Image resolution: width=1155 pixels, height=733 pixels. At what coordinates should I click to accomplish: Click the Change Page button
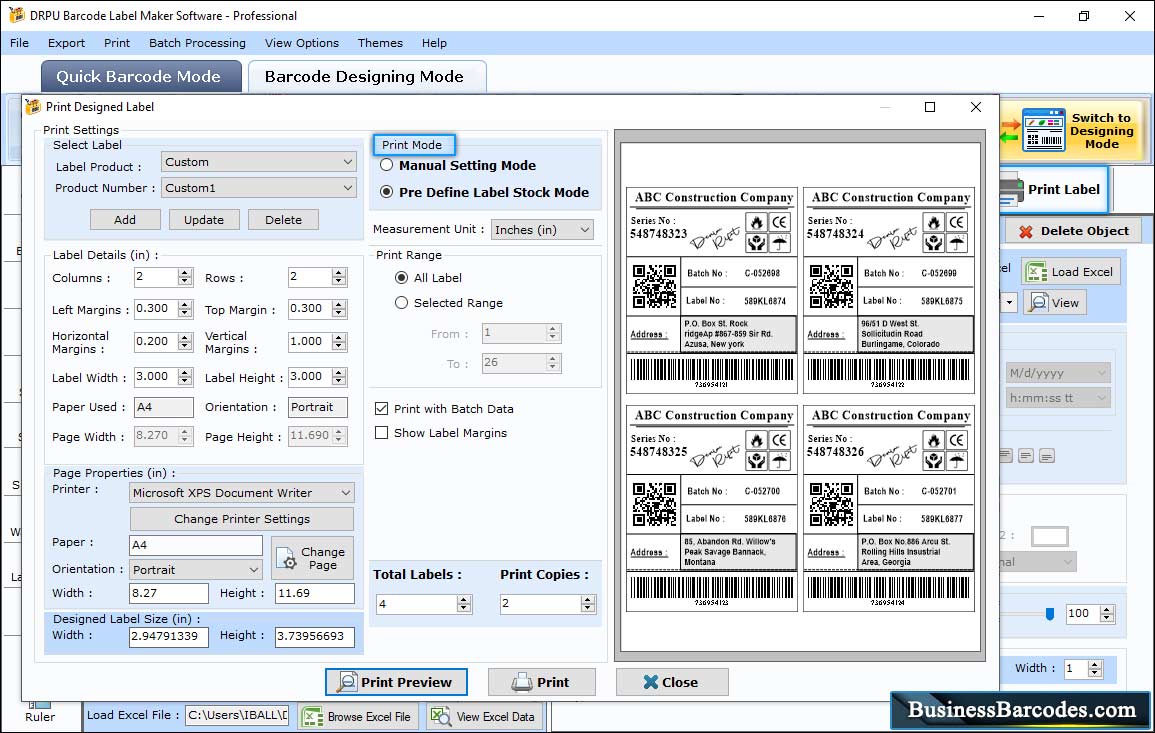click(x=312, y=558)
